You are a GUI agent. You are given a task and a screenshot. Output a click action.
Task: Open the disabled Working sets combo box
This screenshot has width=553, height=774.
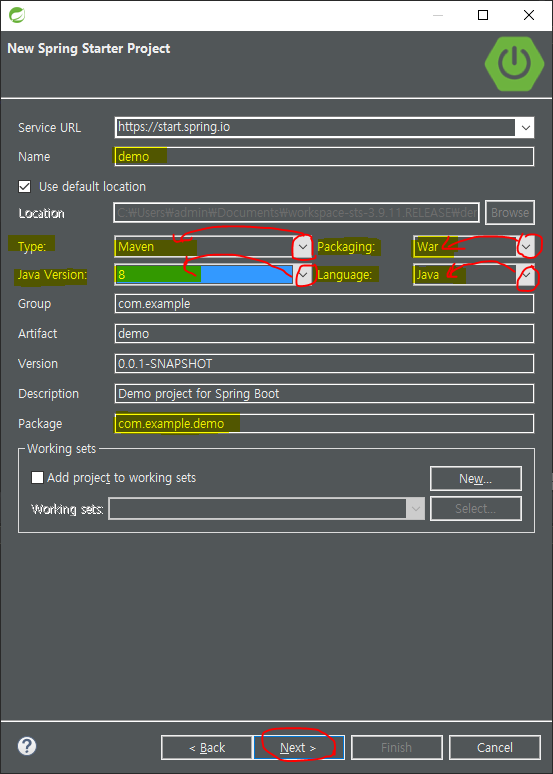(x=267, y=508)
